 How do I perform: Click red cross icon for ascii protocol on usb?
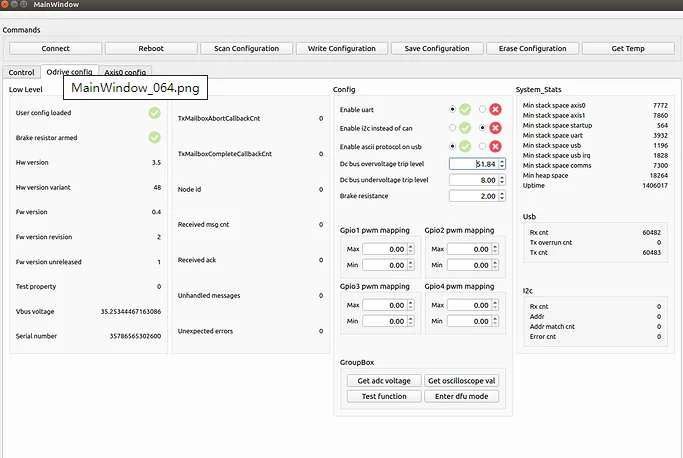495,146
